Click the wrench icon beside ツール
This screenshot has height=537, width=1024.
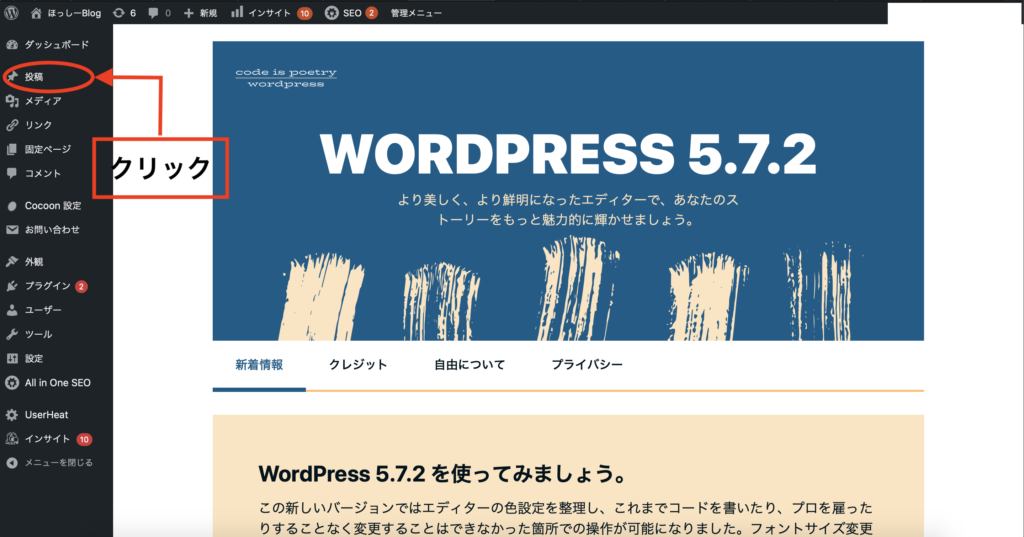point(12,334)
